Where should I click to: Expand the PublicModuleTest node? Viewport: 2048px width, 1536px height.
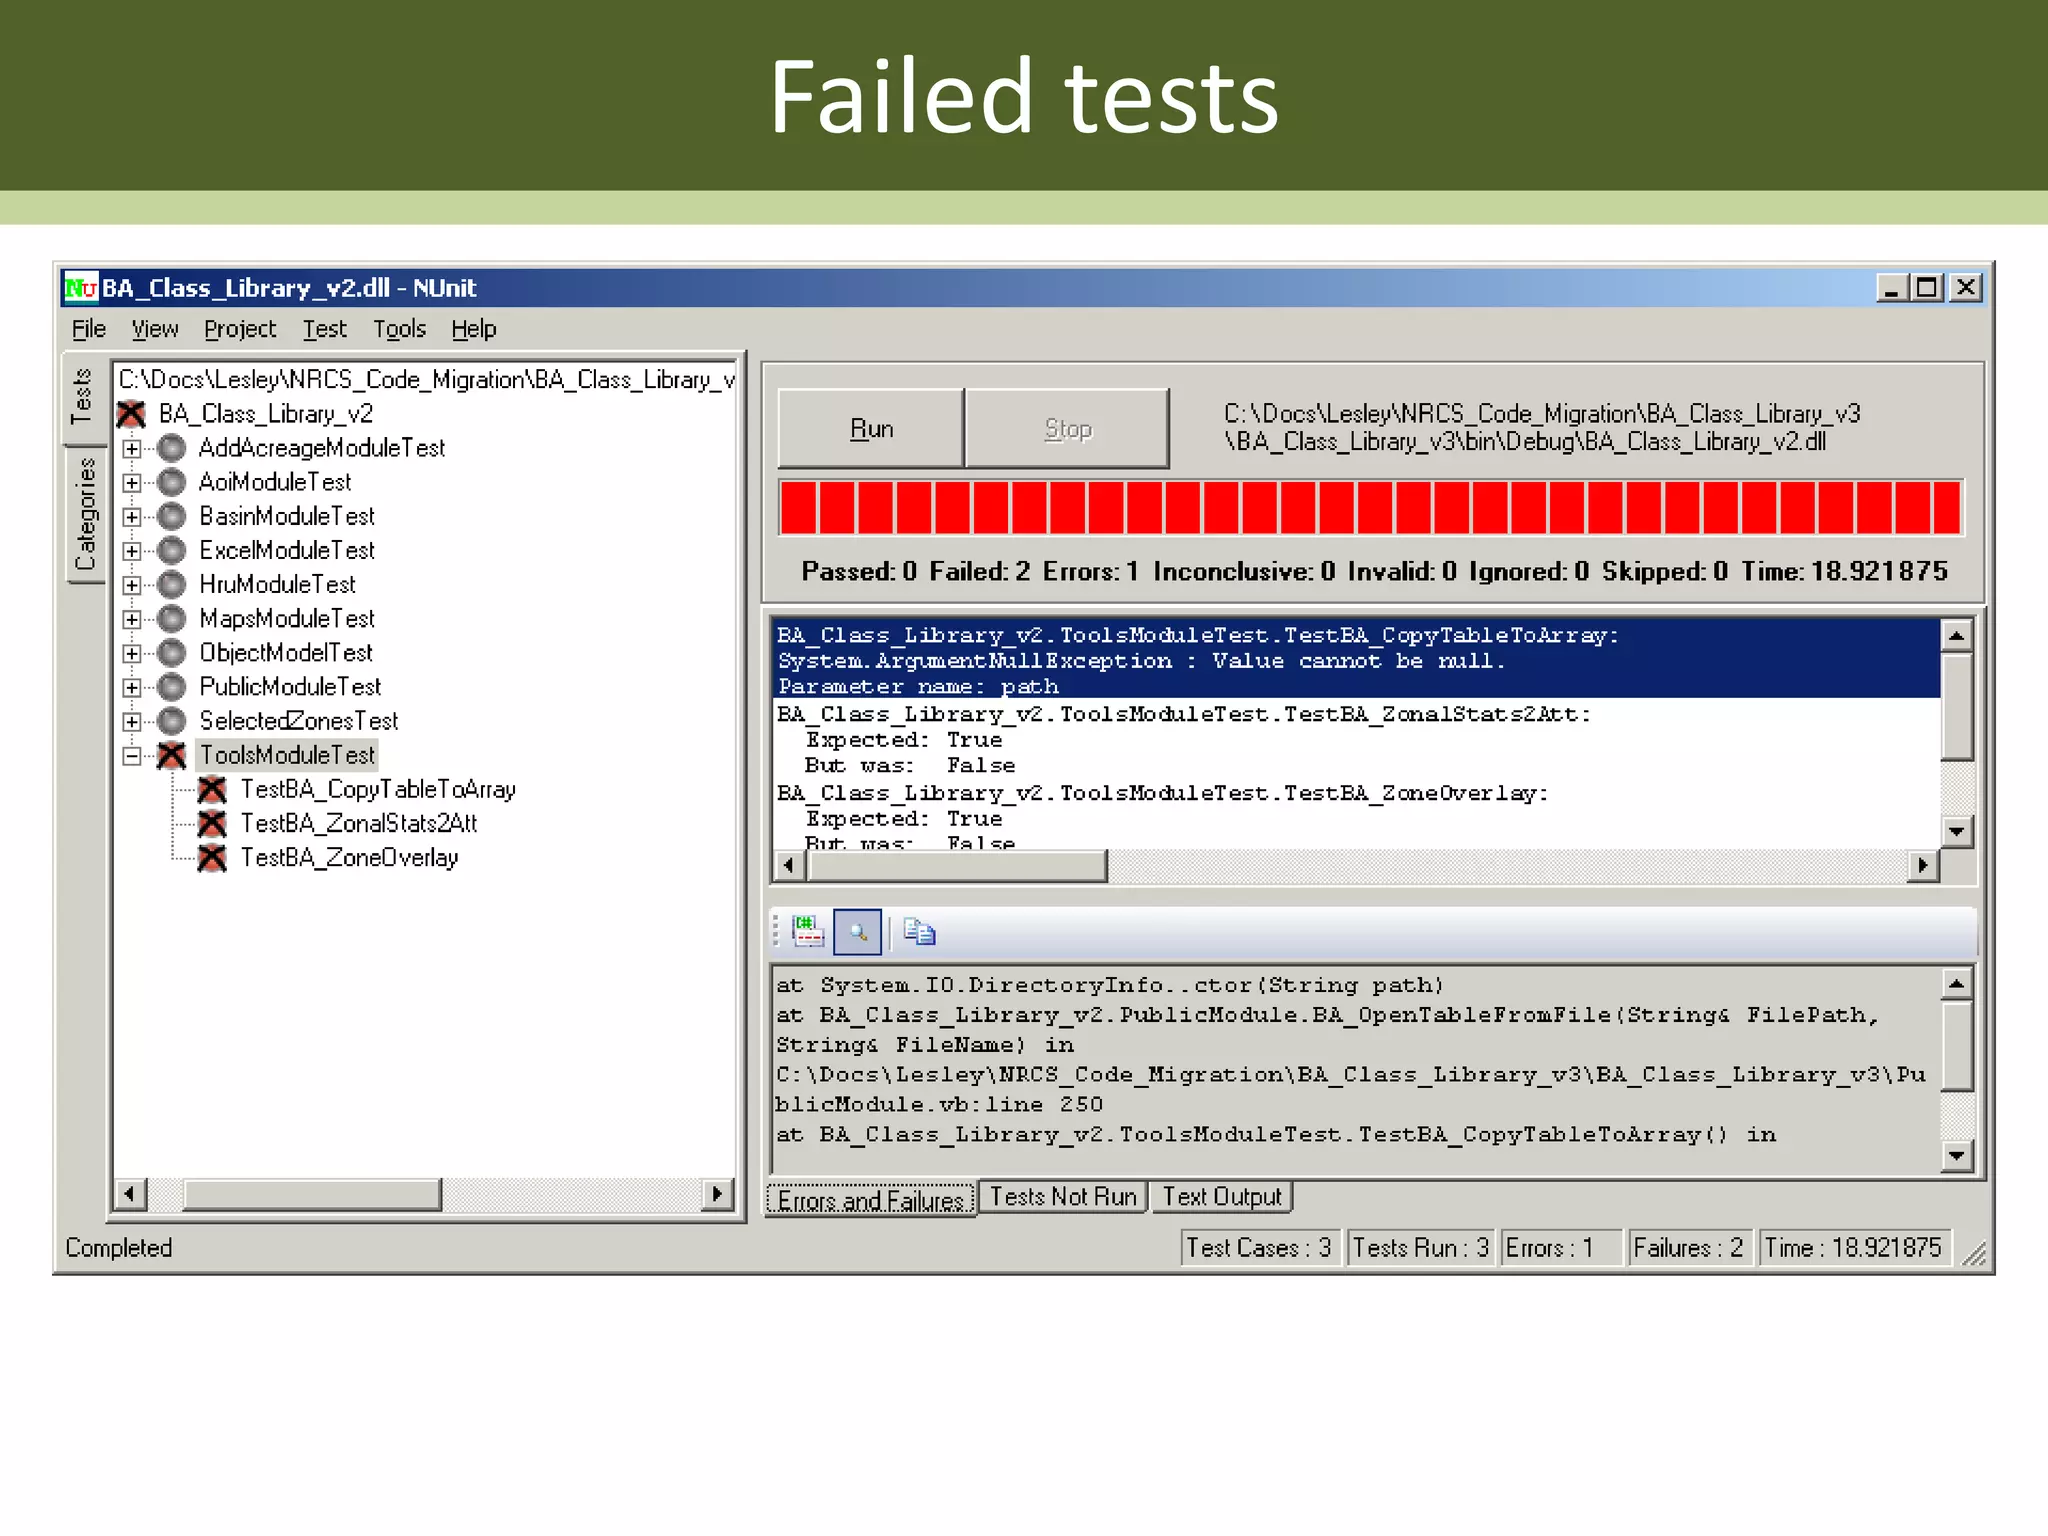click(x=132, y=688)
